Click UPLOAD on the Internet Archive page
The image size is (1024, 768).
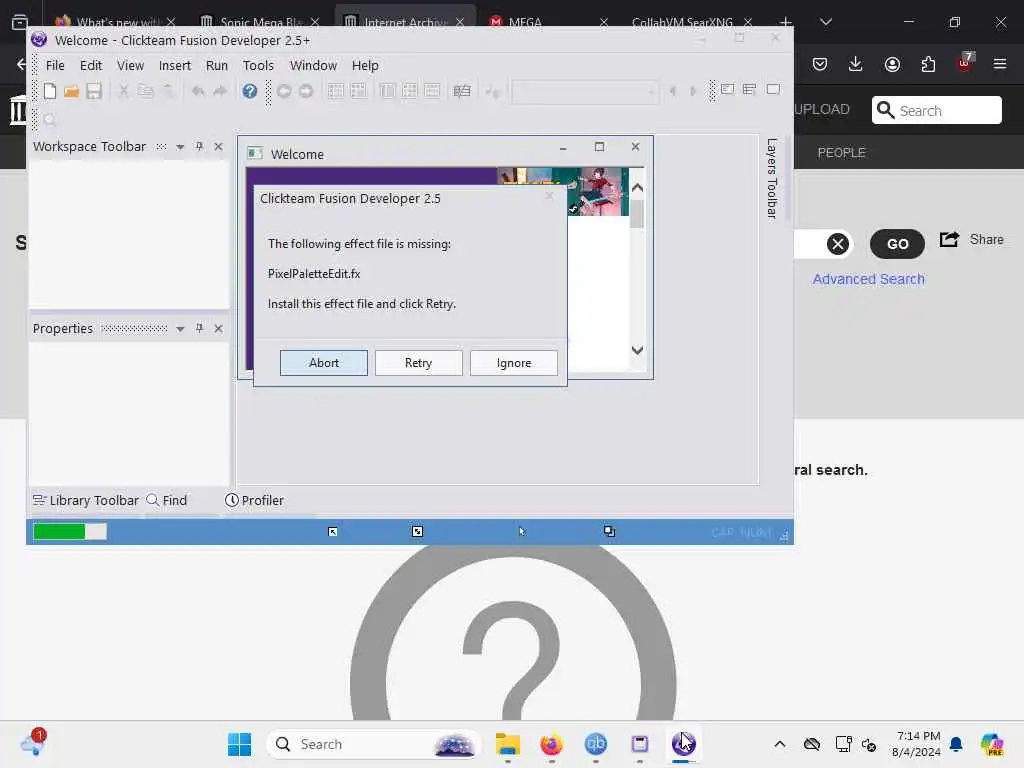click(822, 109)
